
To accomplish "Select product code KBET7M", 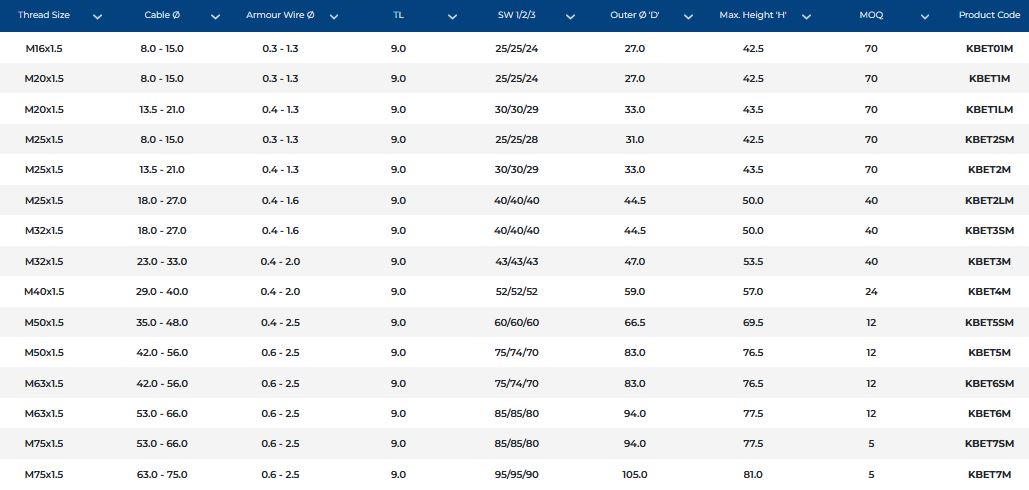I will pyautogui.click(x=989, y=475).
